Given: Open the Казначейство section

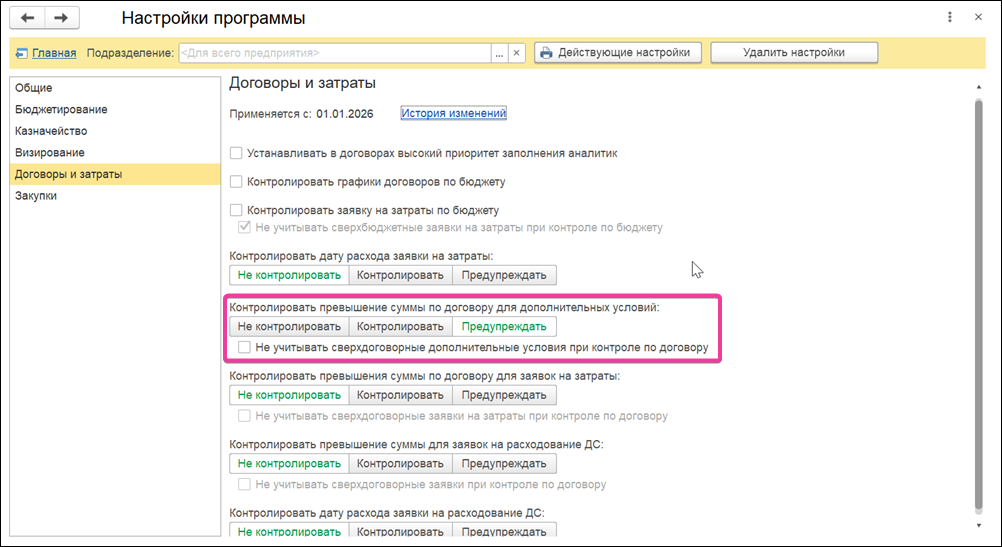Looking at the screenshot, I should coord(51,131).
